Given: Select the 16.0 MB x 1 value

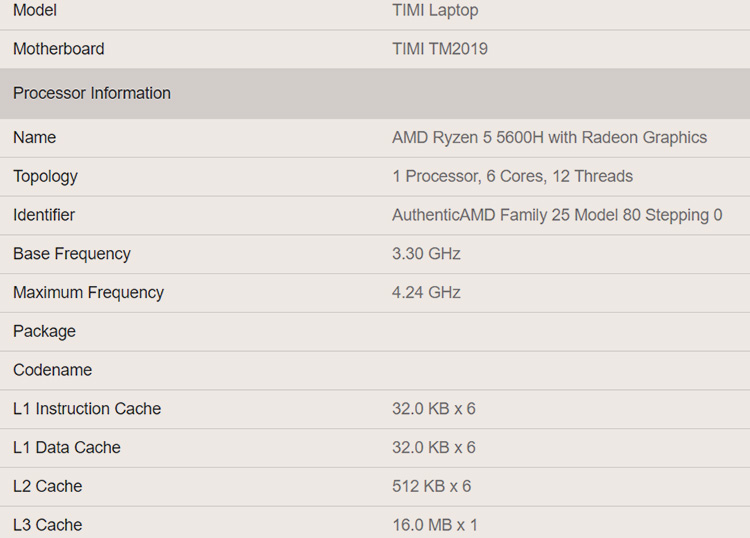Looking at the screenshot, I should (x=434, y=525).
